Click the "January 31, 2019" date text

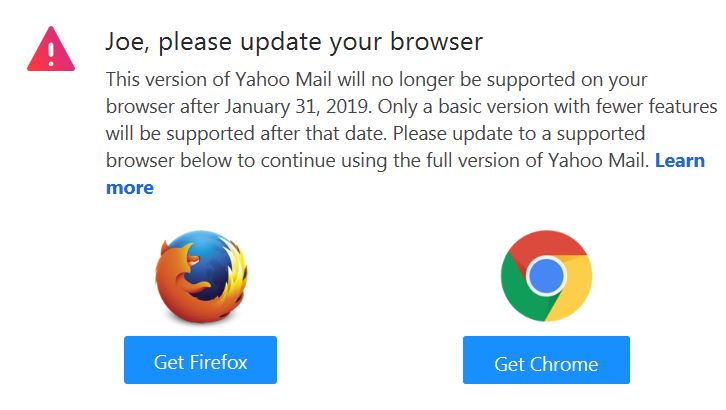click(x=298, y=107)
